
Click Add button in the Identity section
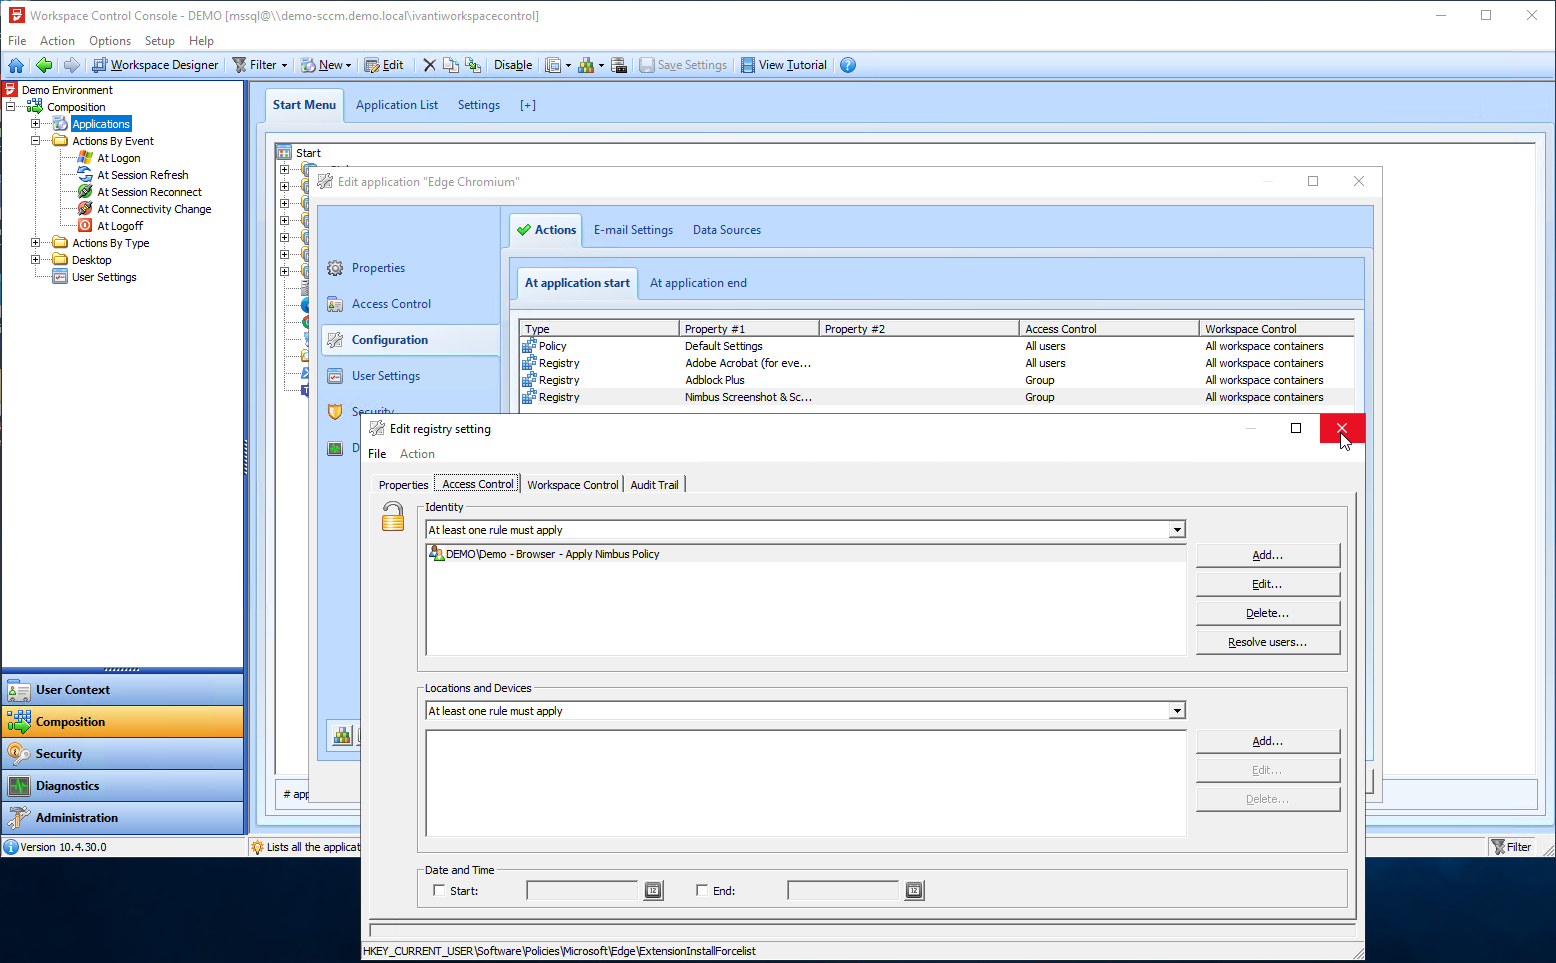pos(1267,555)
